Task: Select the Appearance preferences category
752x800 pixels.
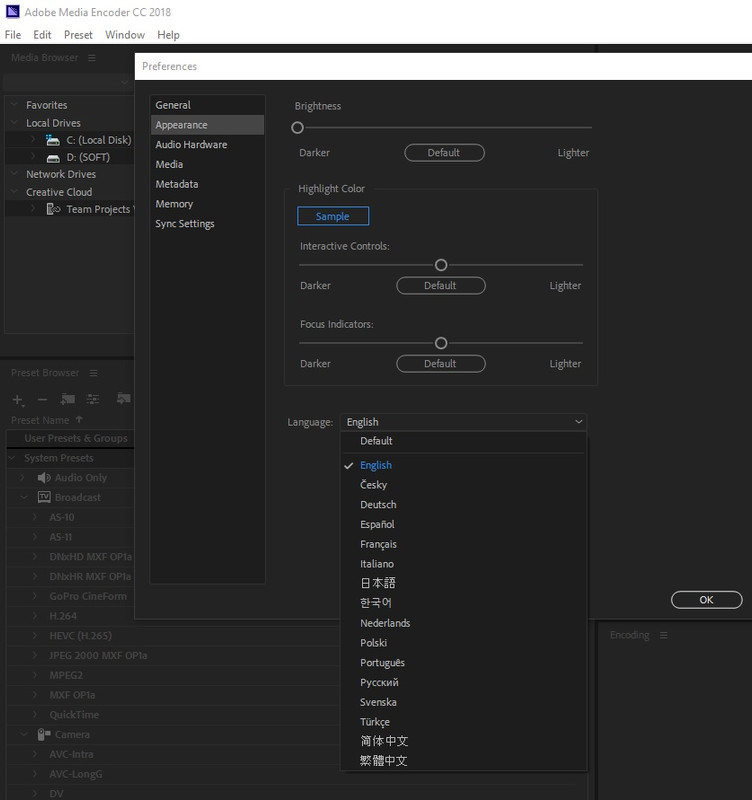Action: pyautogui.click(x=207, y=125)
